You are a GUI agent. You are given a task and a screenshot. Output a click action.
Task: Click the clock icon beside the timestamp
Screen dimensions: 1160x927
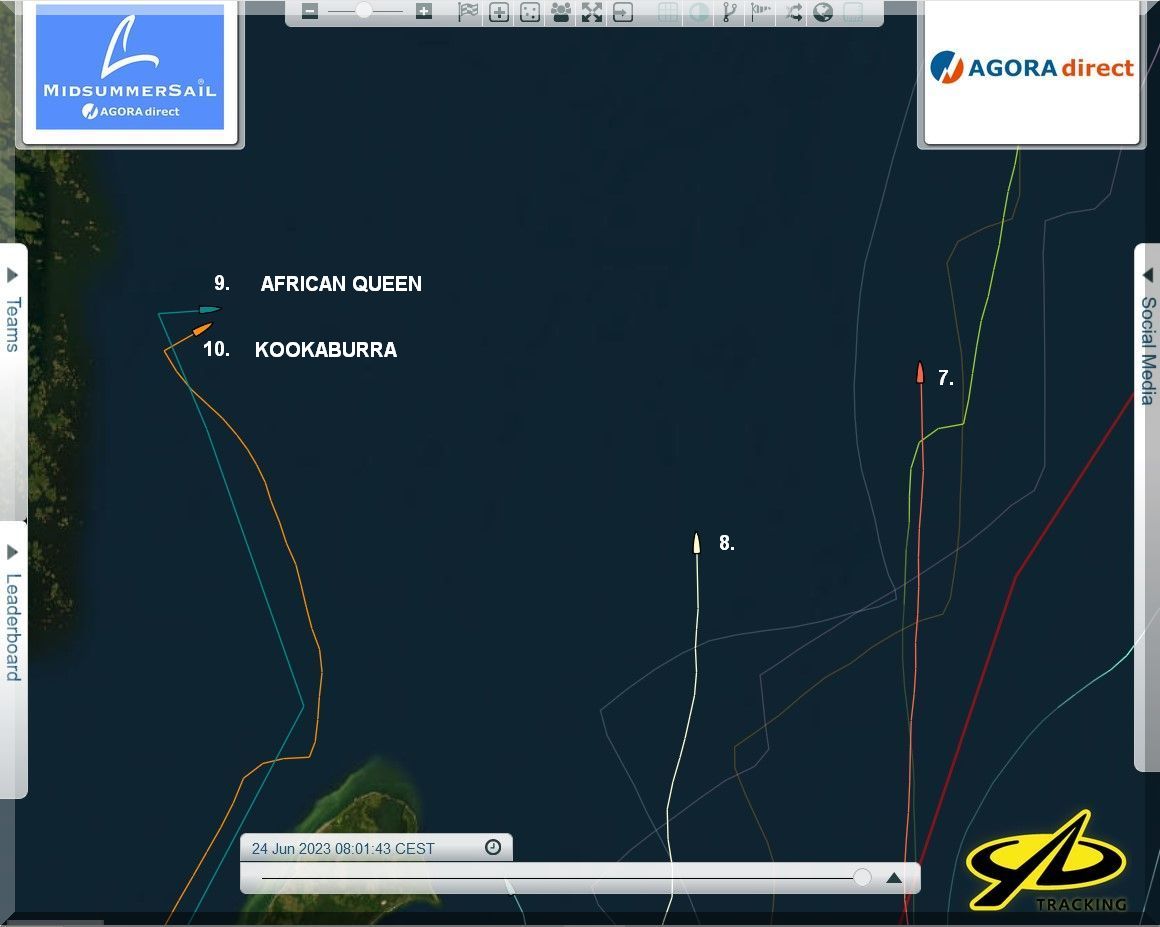(493, 847)
